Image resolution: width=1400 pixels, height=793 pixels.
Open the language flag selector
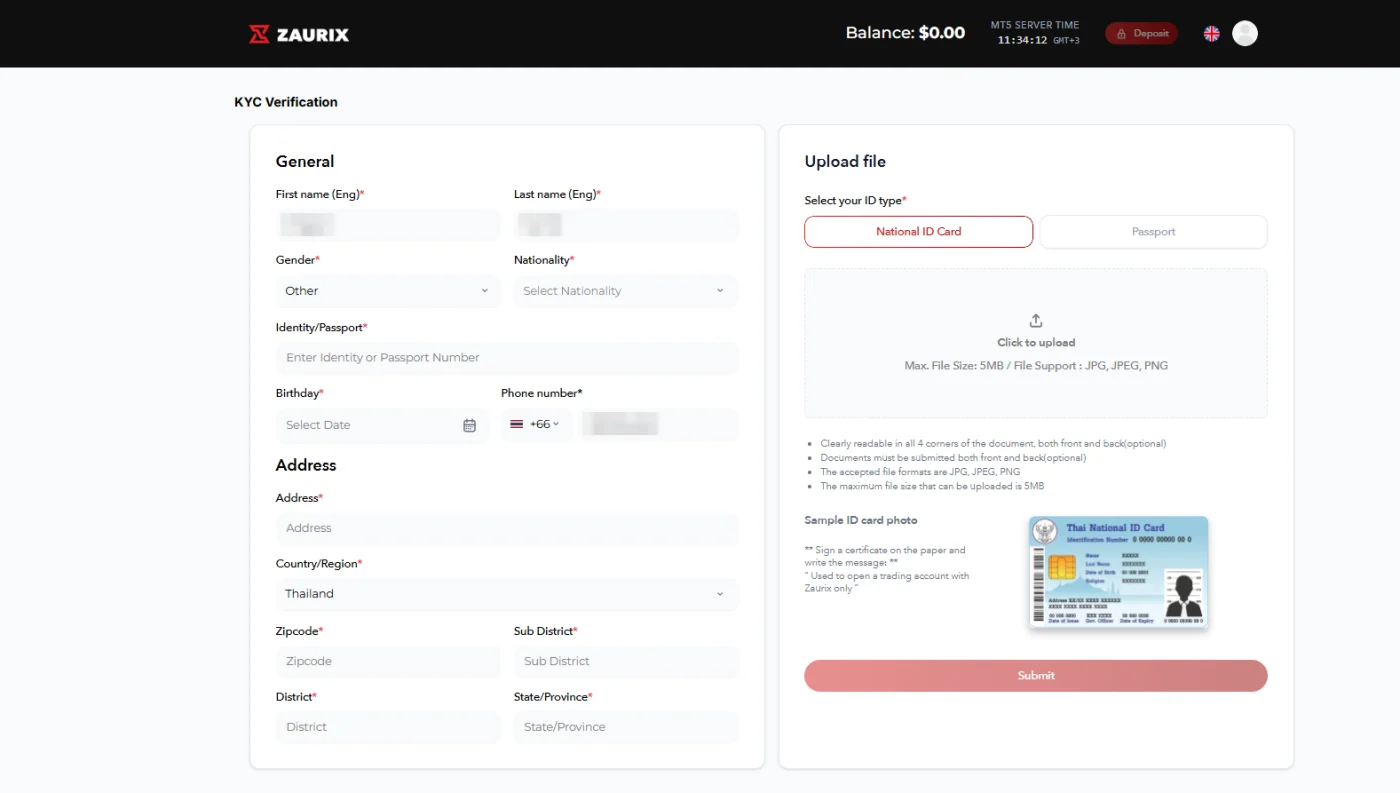pyautogui.click(x=1211, y=34)
